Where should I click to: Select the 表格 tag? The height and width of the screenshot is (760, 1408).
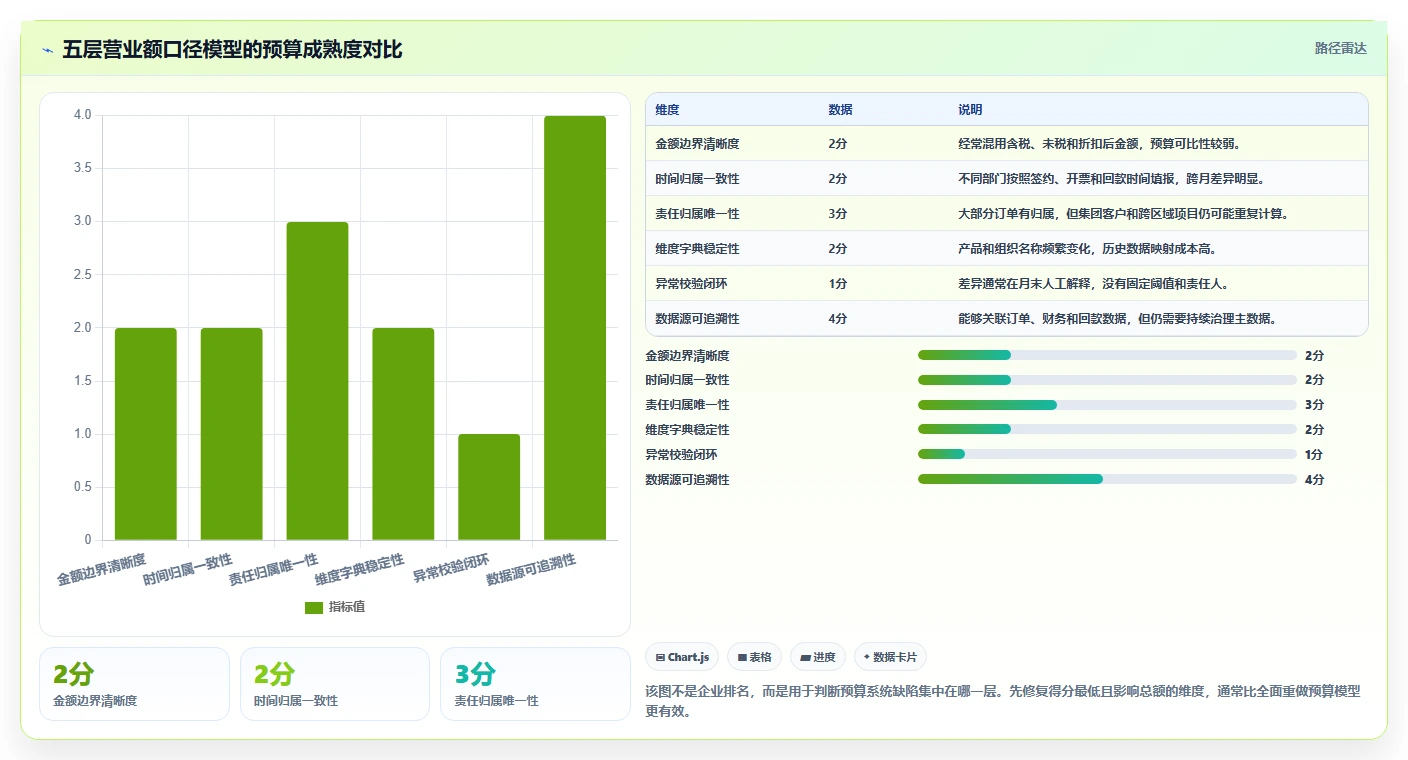[755, 657]
